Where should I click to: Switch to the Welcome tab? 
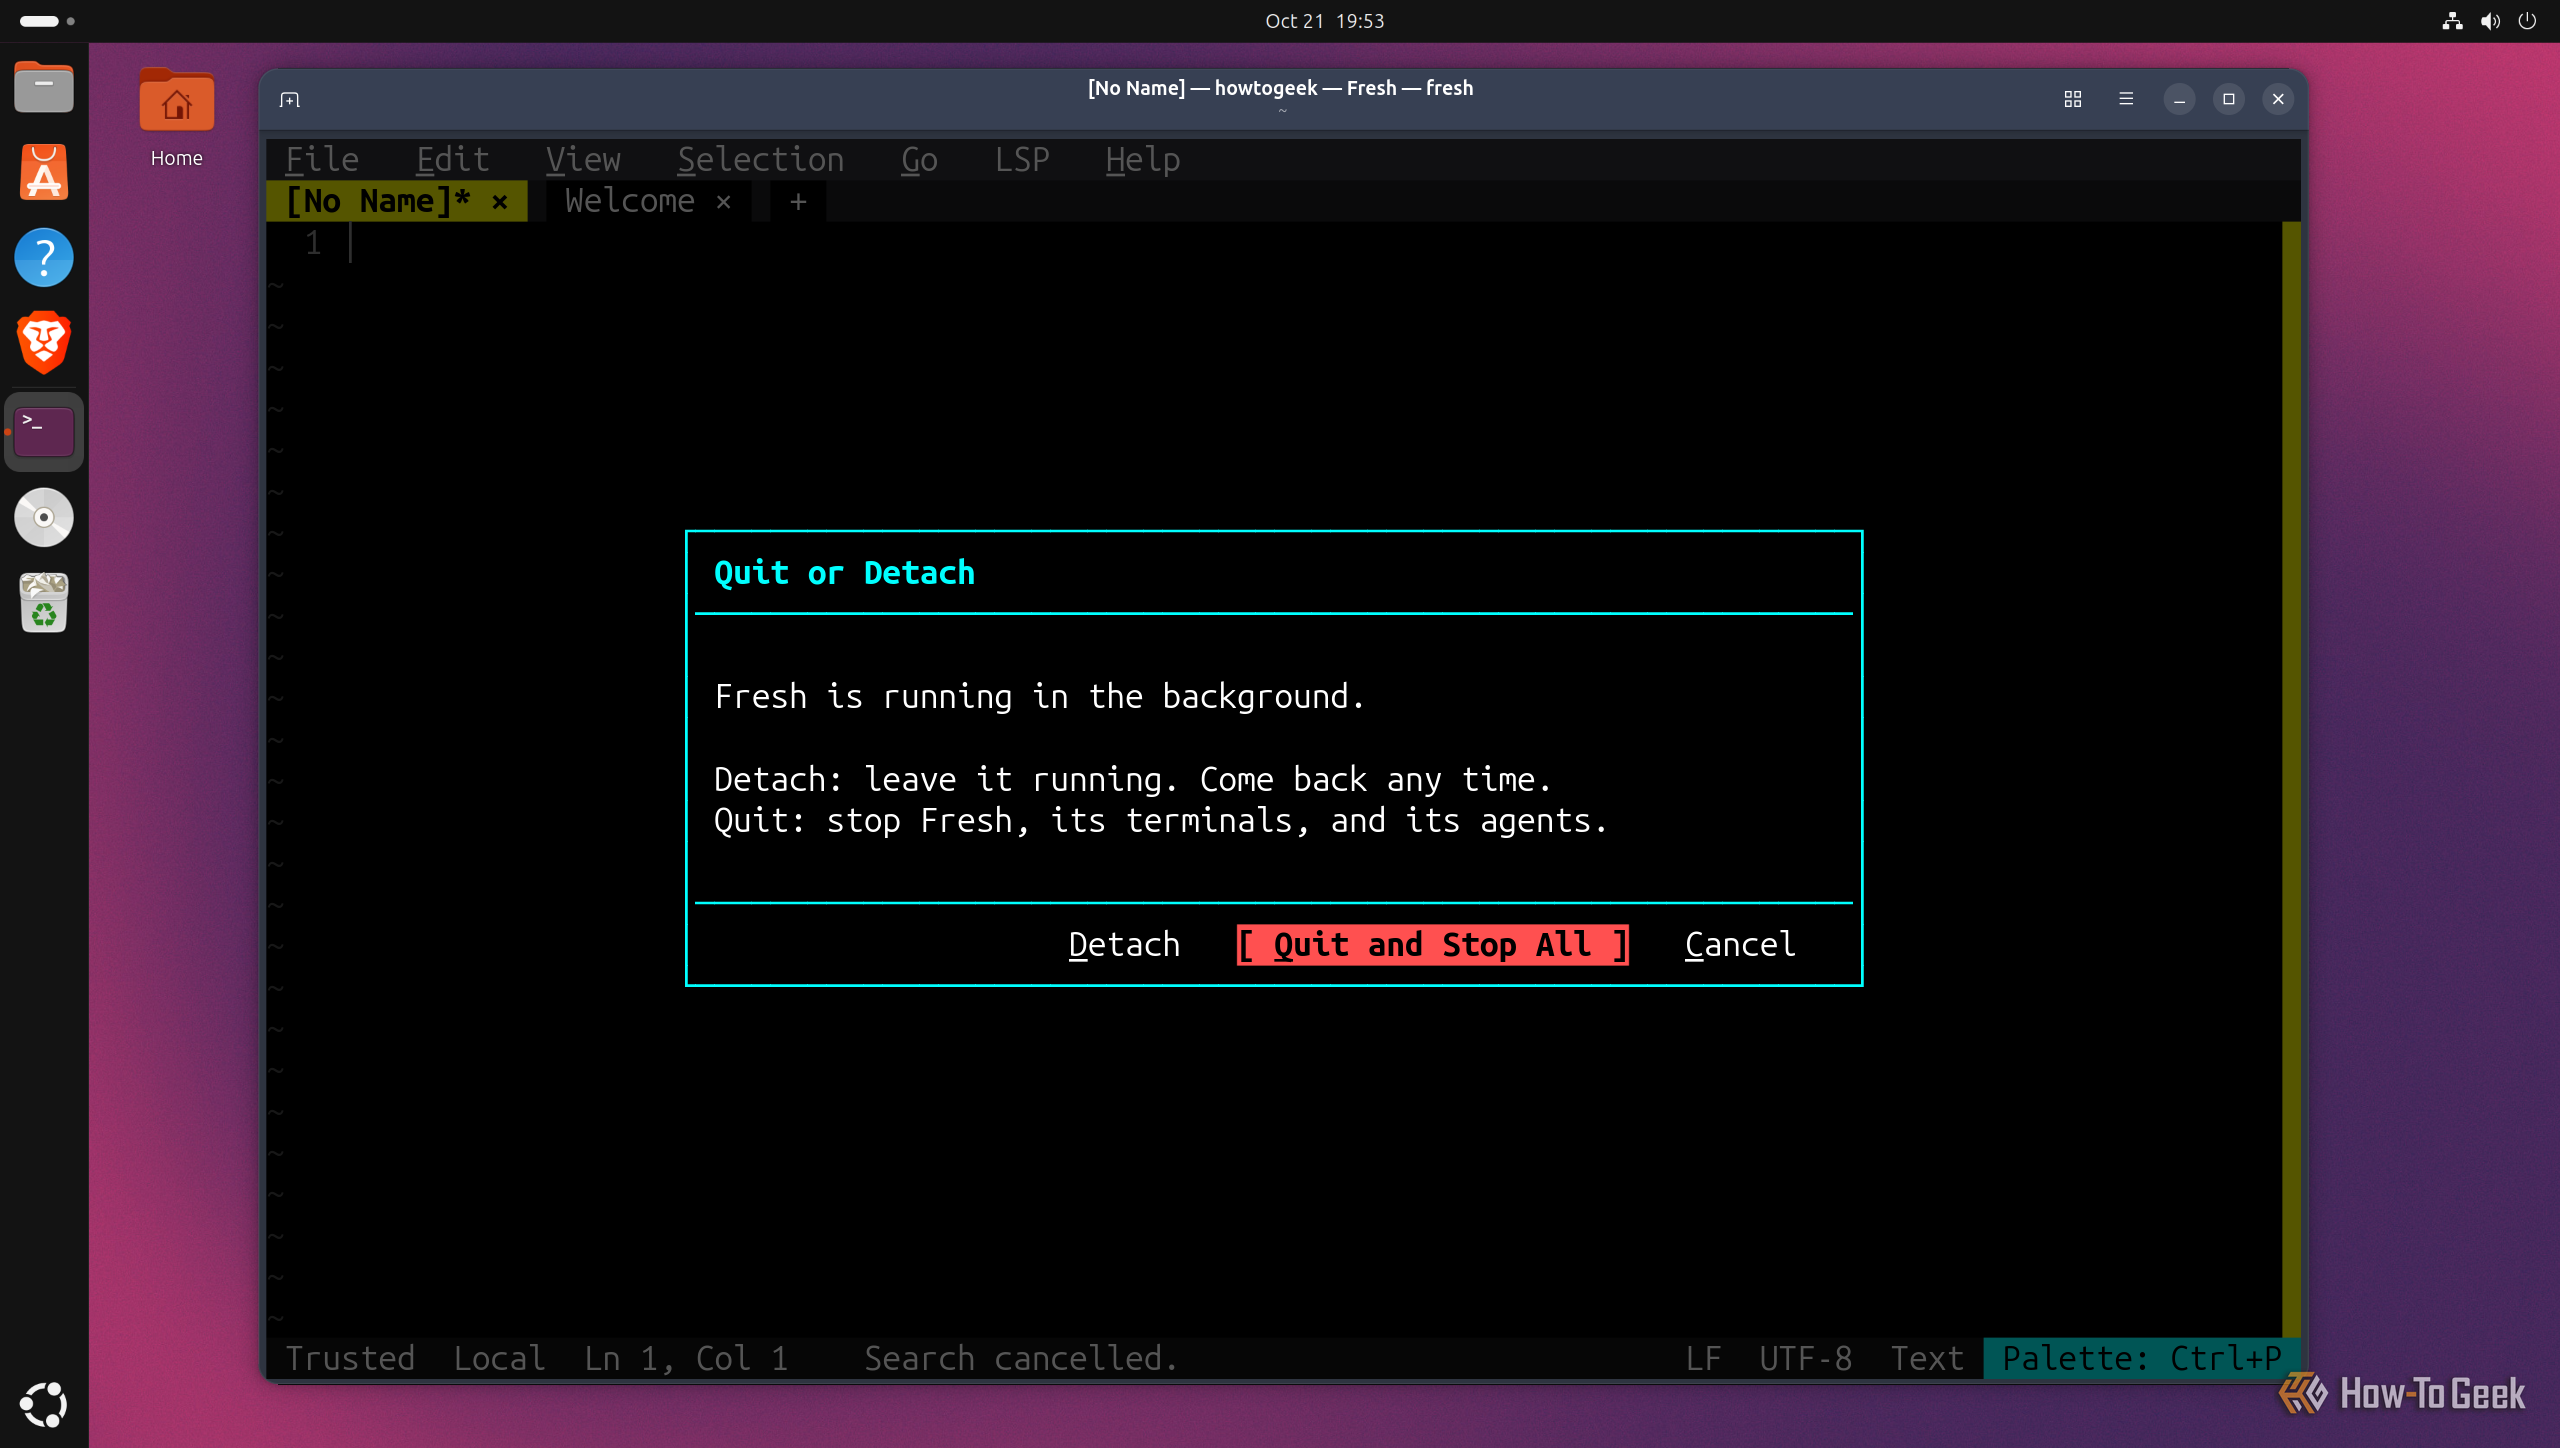pos(630,201)
